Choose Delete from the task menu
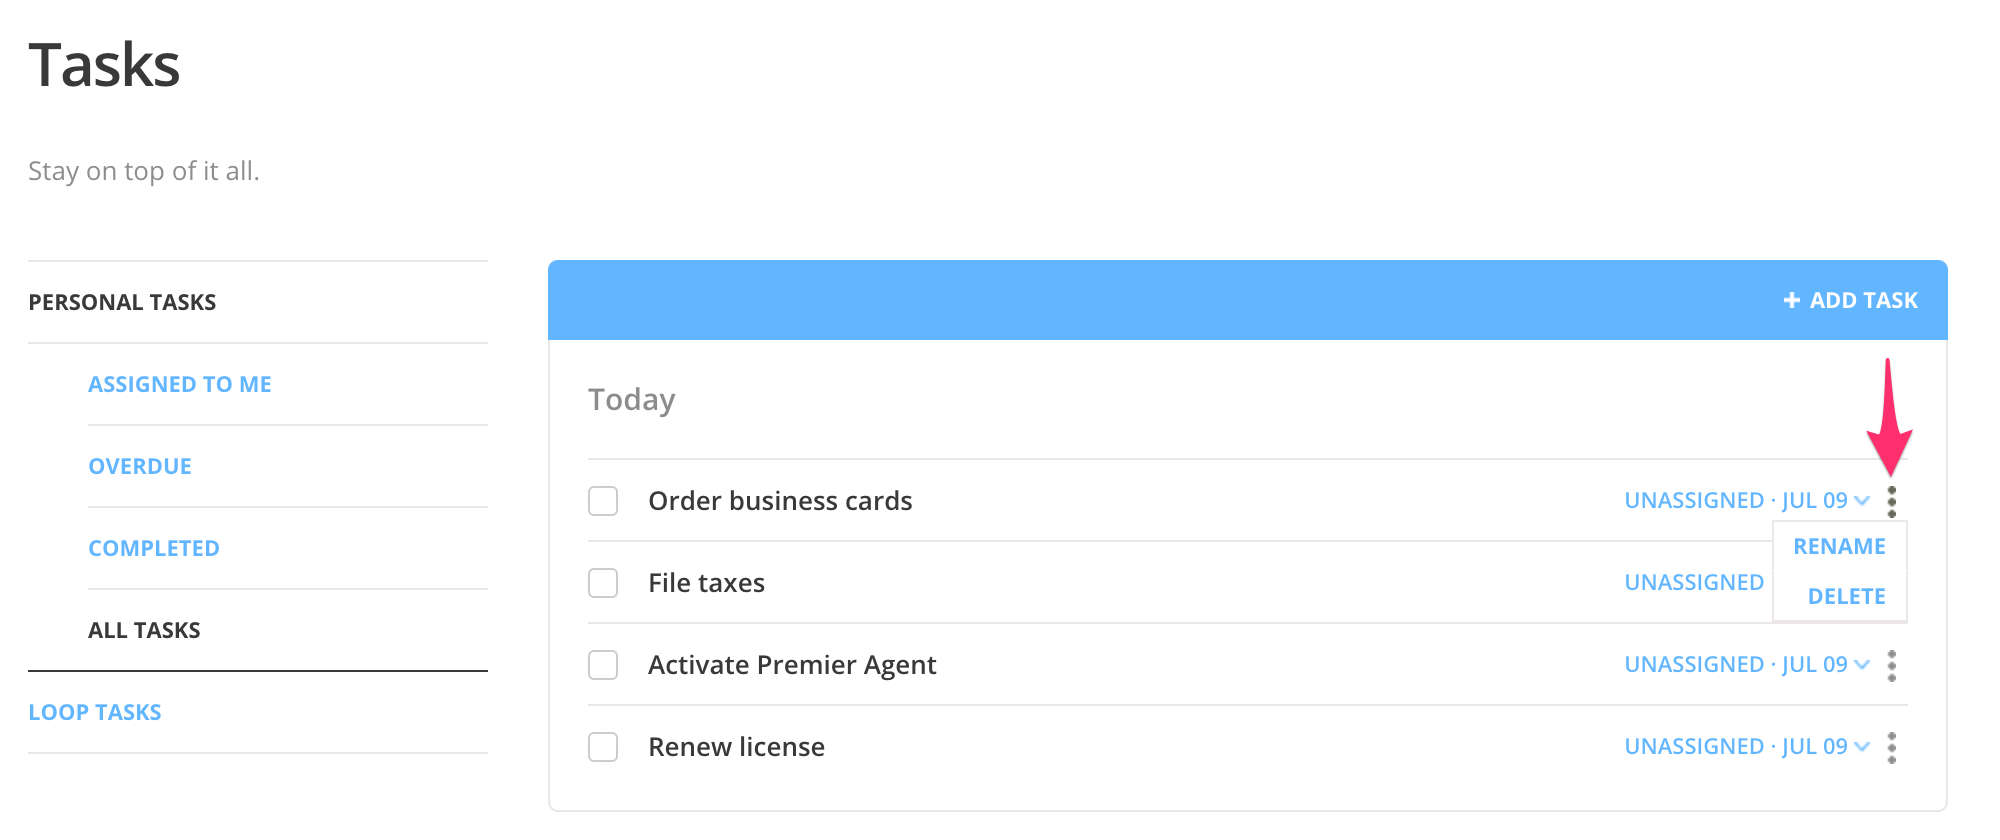 click(1846, 597)
